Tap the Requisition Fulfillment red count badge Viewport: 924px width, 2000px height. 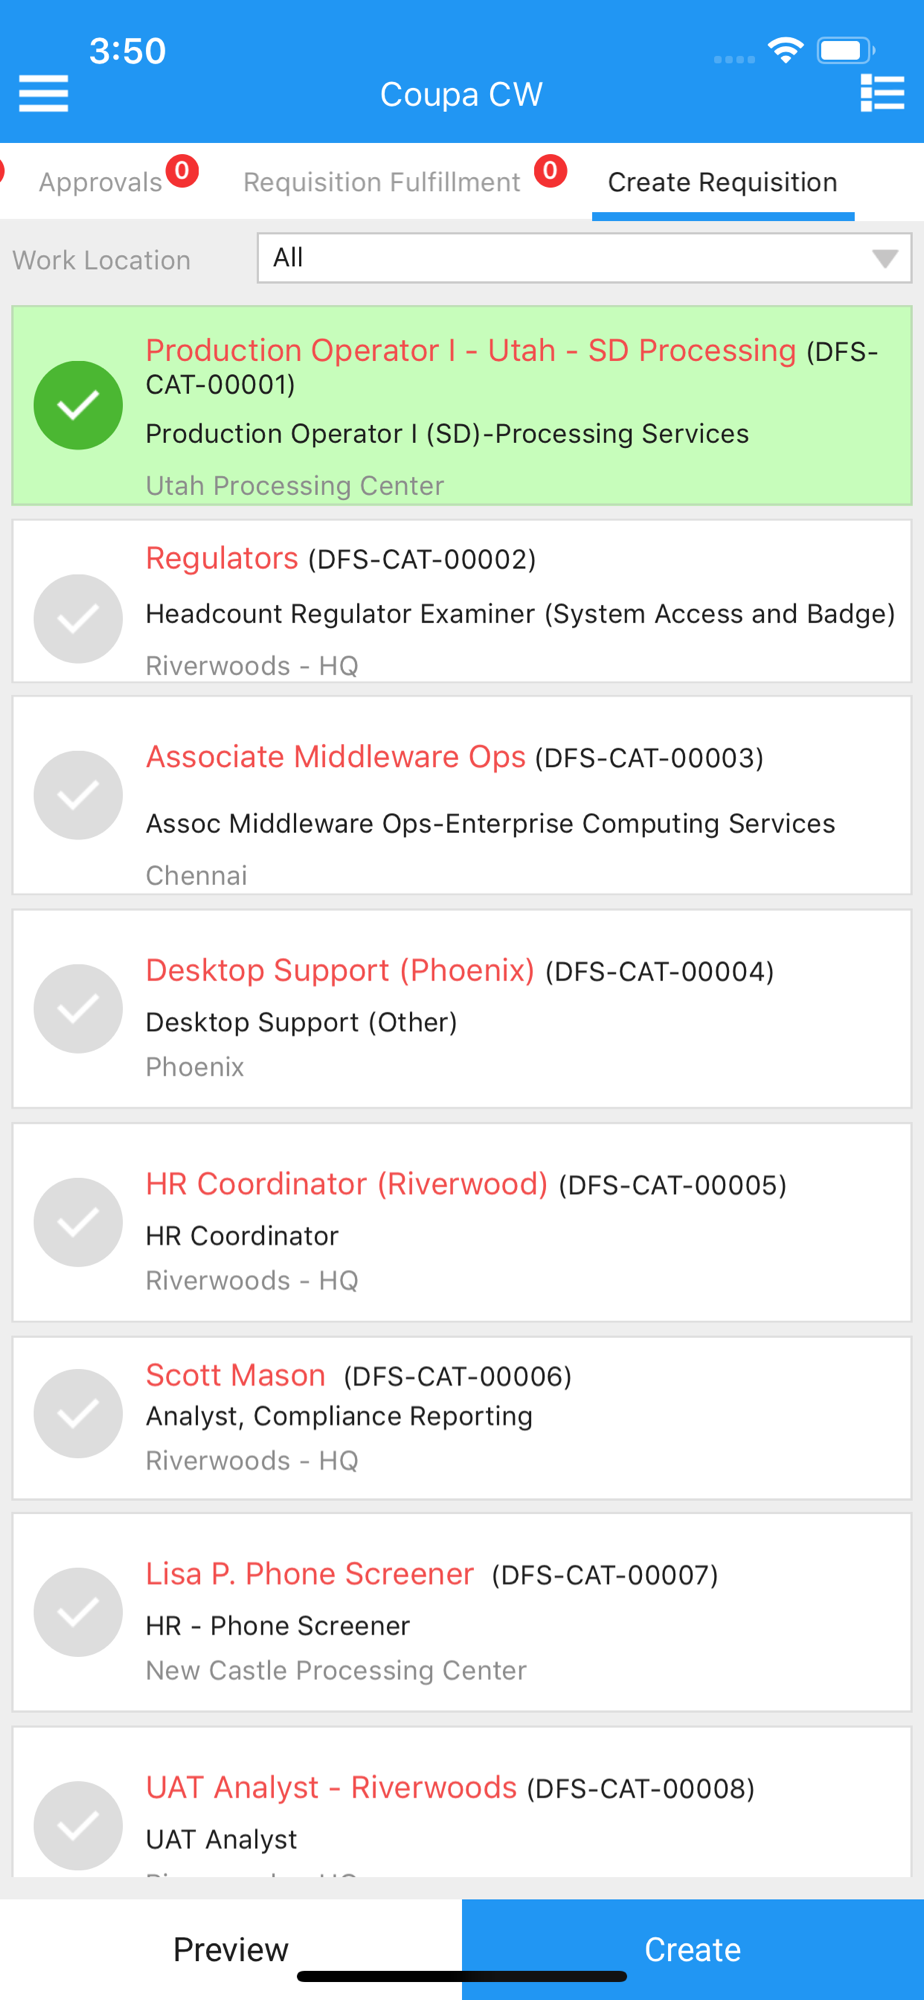click(550, 171)
